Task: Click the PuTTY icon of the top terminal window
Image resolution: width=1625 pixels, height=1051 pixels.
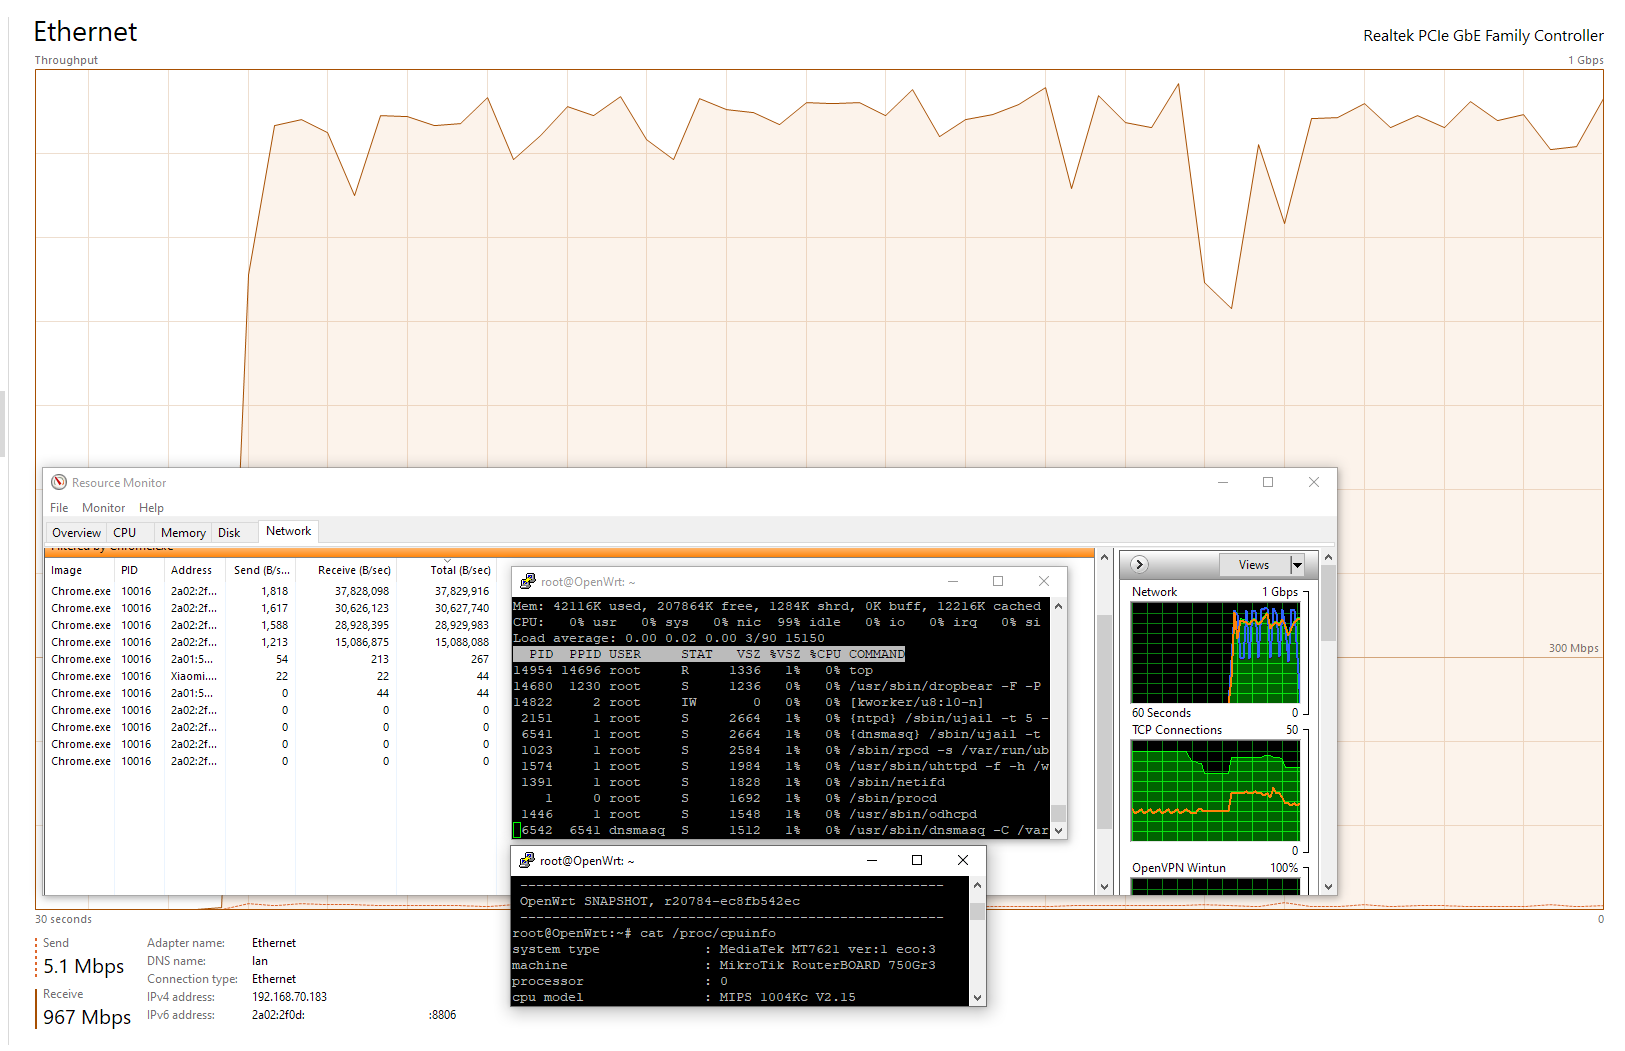Action: 527,581
